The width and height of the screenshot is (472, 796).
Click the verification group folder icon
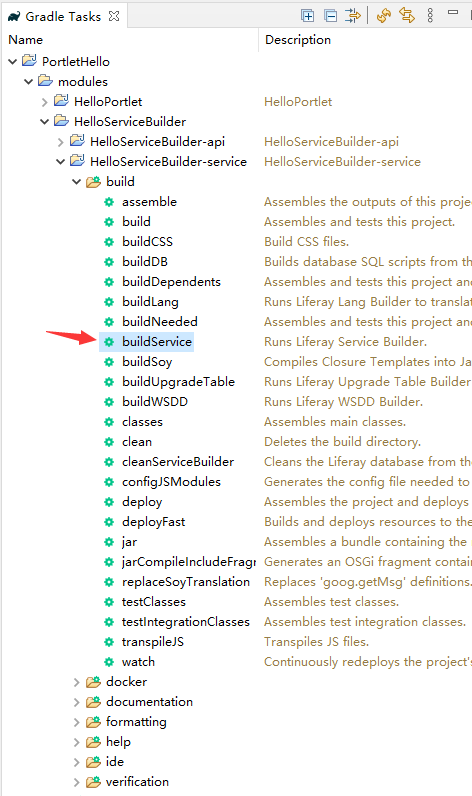tap(93, 782)
